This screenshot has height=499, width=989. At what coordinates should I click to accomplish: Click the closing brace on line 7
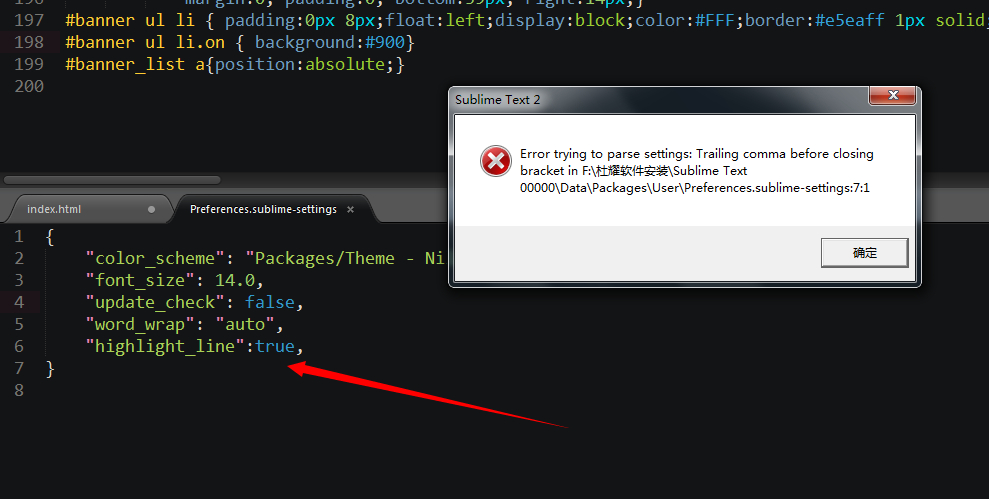(x=50, y=368)
